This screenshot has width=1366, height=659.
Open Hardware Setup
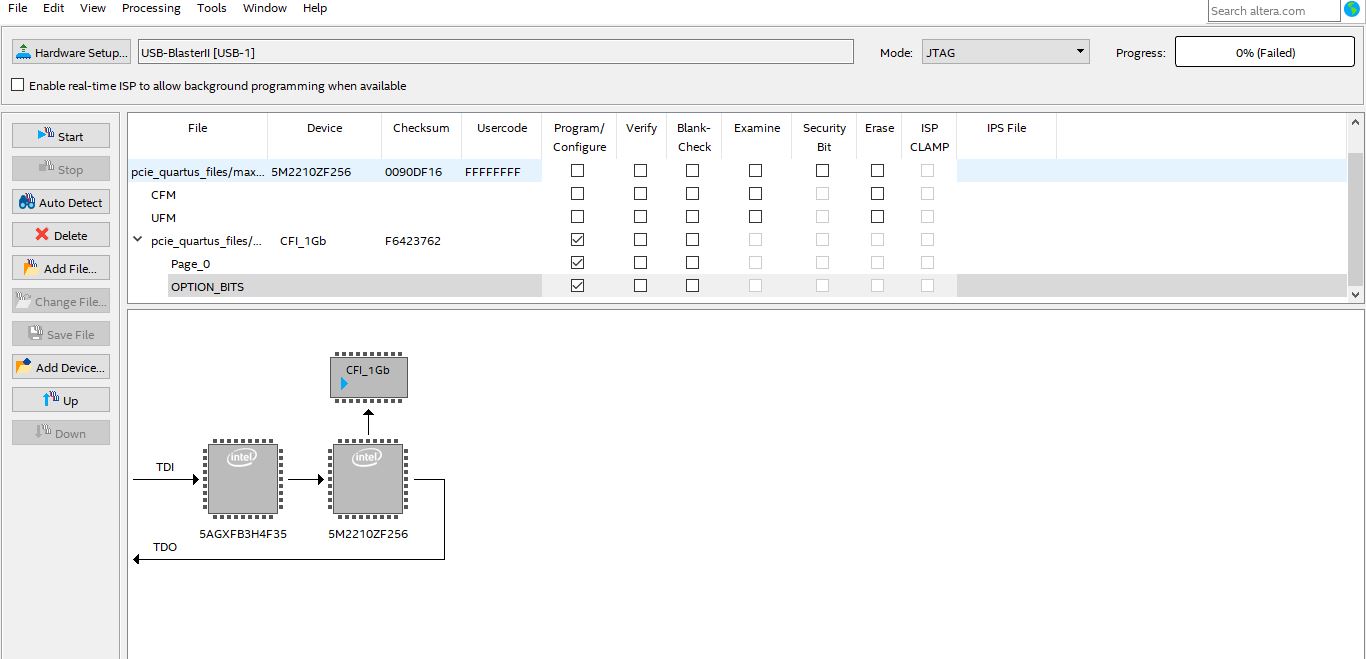pyautogui.click(x=71, y=52)
